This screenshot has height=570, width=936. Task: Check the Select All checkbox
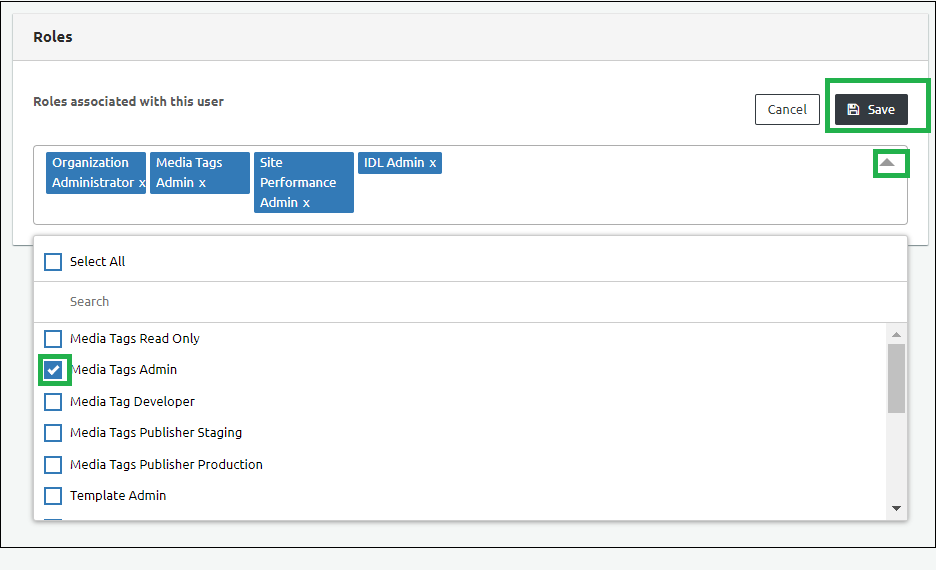coord(53,262)
